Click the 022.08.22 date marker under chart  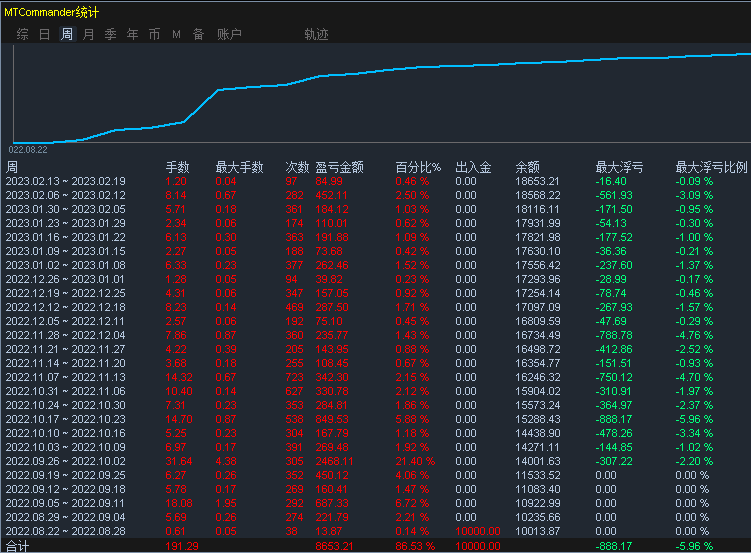coord(28,149)
